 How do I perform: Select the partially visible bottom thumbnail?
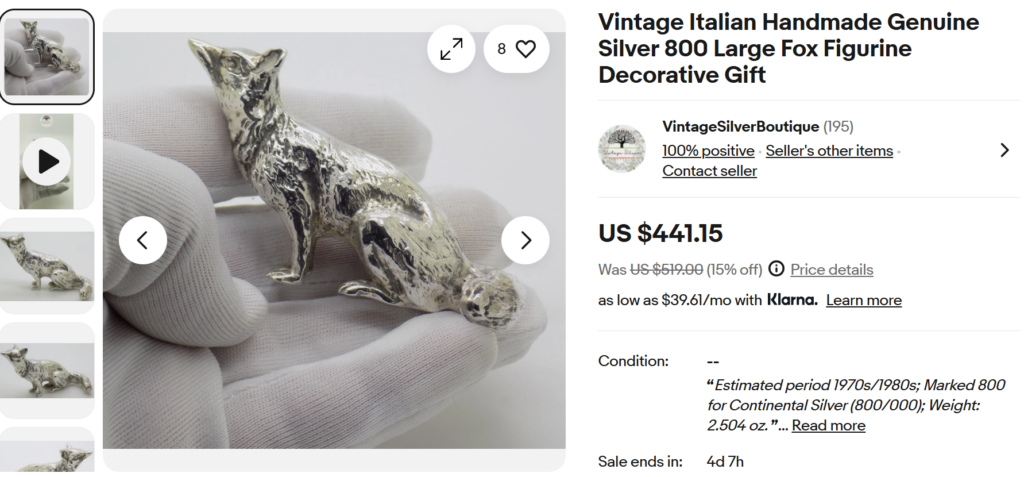[x=47, y=453]
